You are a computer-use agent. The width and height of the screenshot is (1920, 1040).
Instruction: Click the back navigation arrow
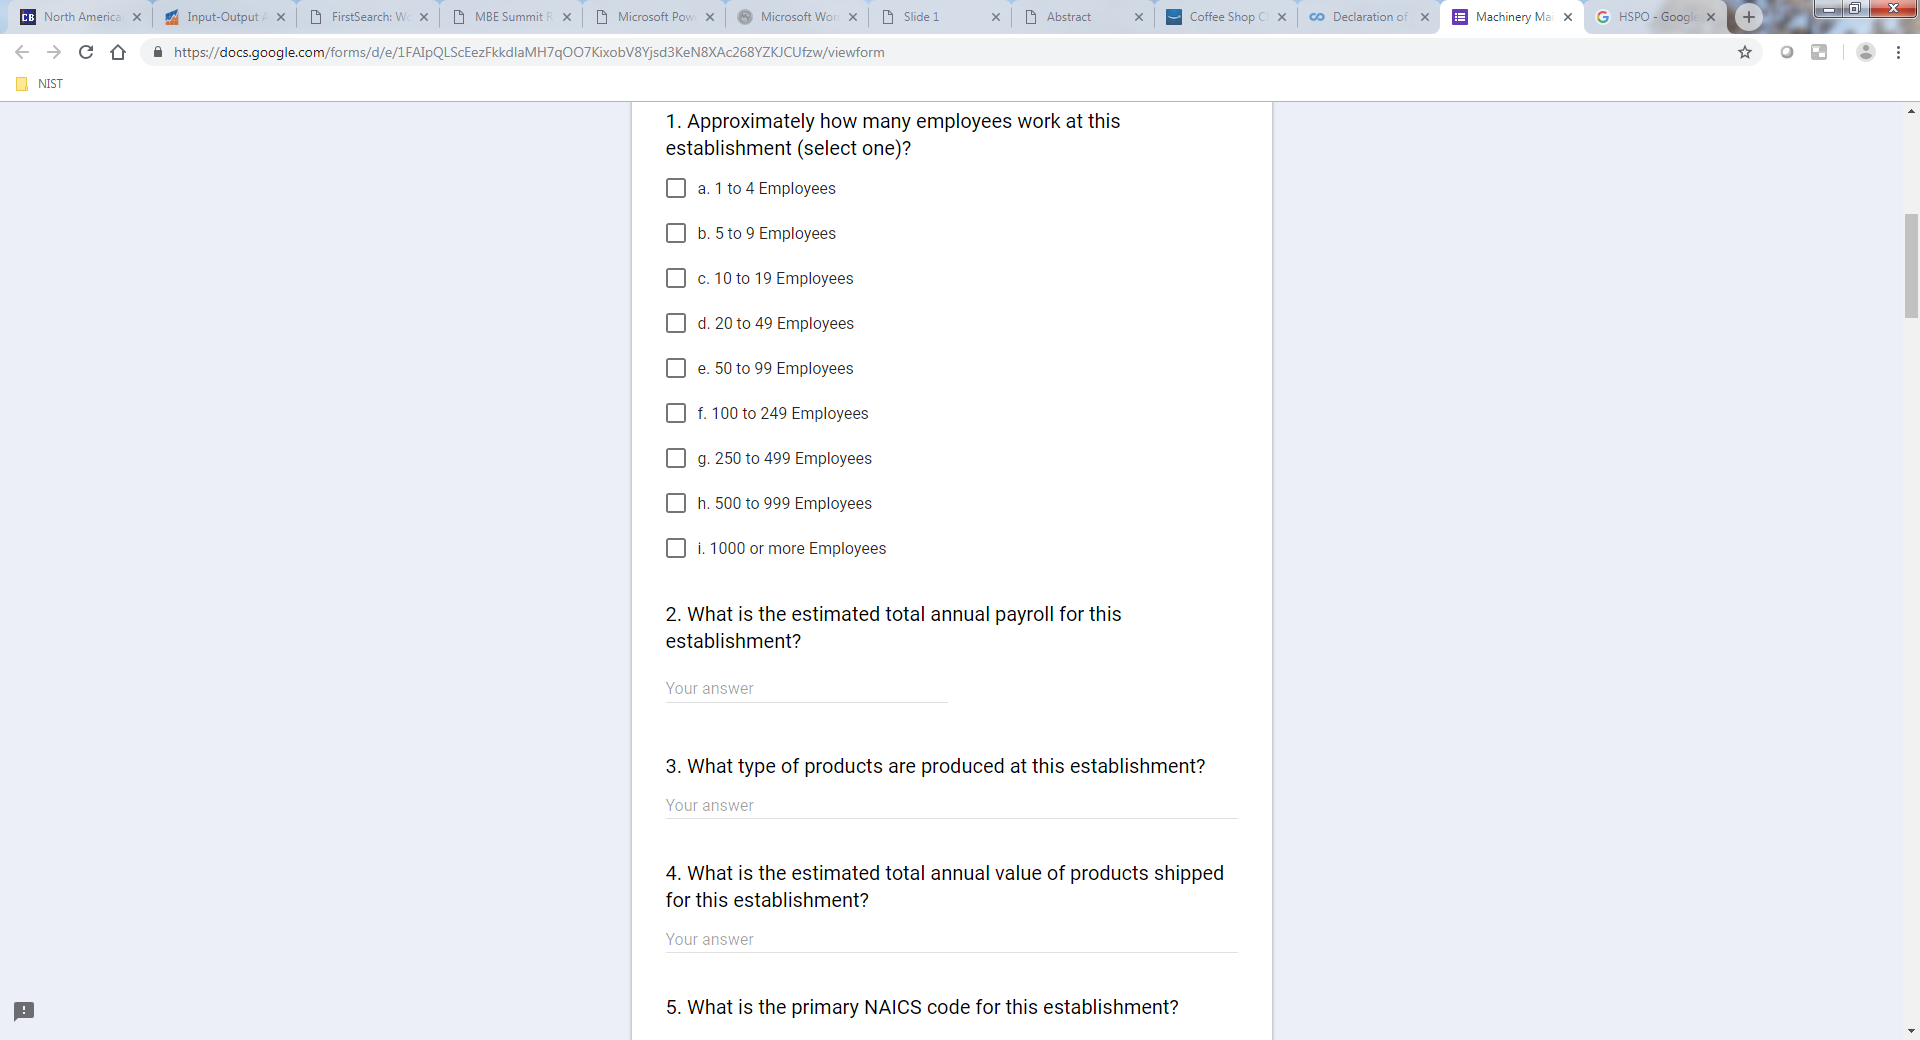coord(22,52)
